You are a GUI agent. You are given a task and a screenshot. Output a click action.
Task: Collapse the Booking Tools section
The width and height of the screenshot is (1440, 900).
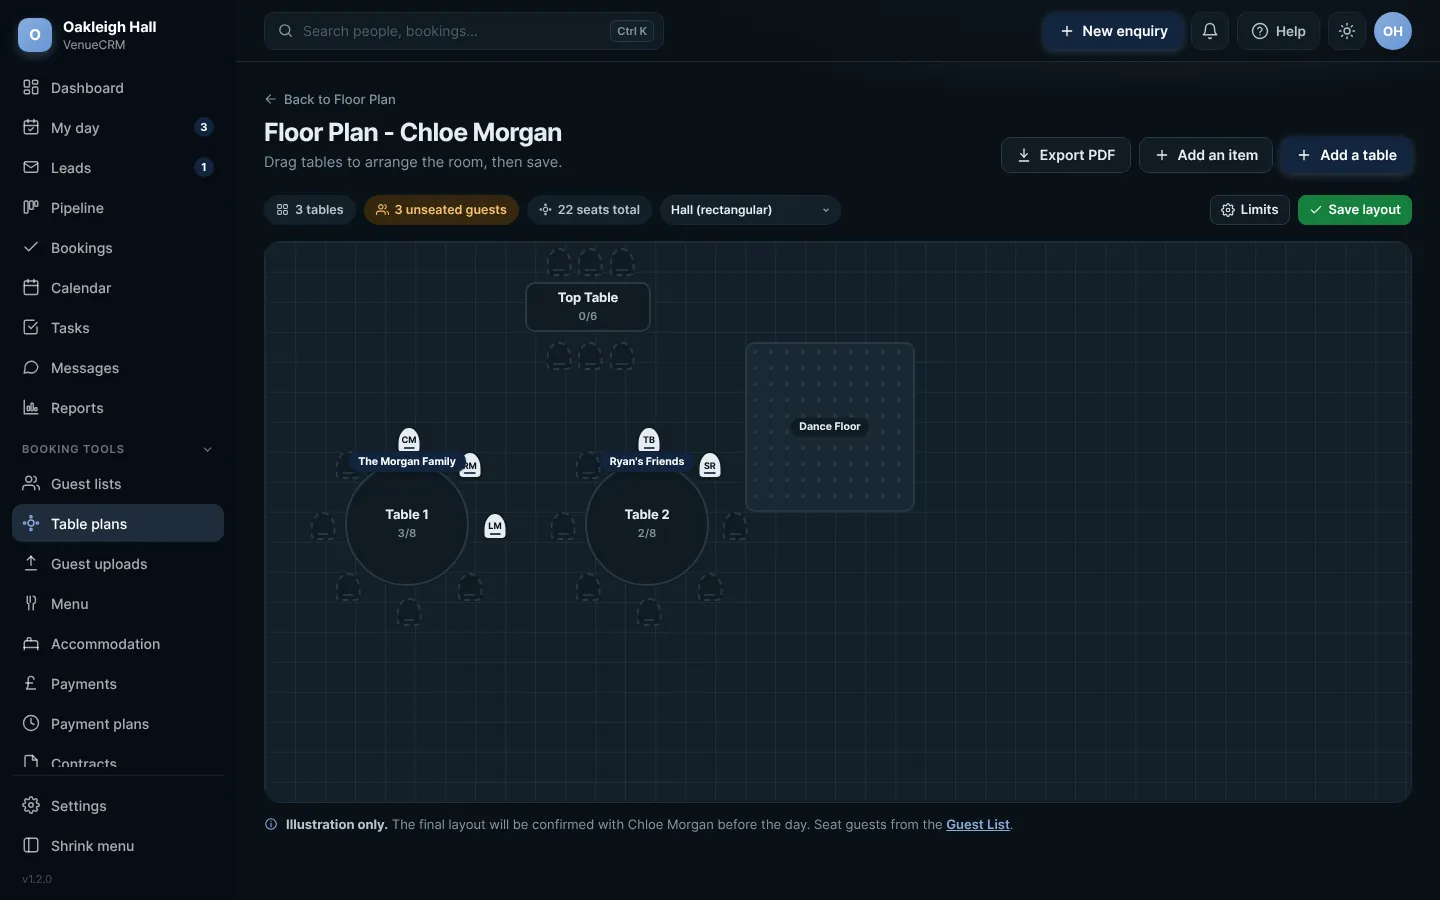pos(208,449)
